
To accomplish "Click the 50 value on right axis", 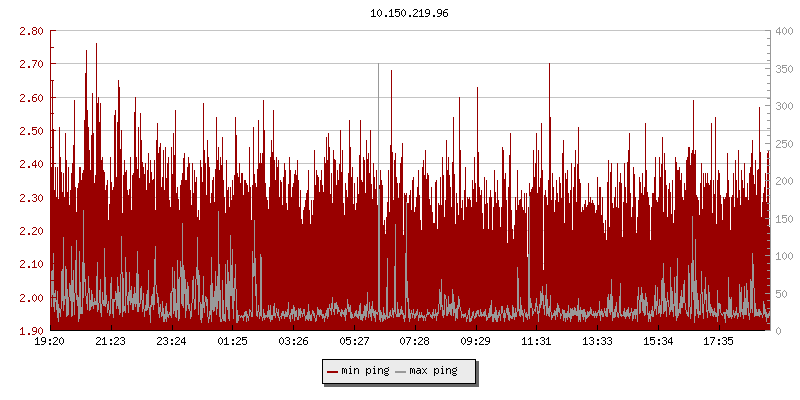I will (x=780, y=293).
